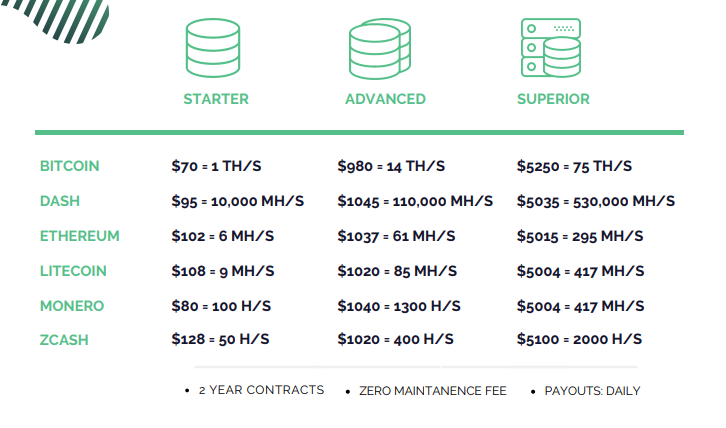Click the LITECOIN row label
This screenshot has width=726, height=428.
(x=73, y=271)
